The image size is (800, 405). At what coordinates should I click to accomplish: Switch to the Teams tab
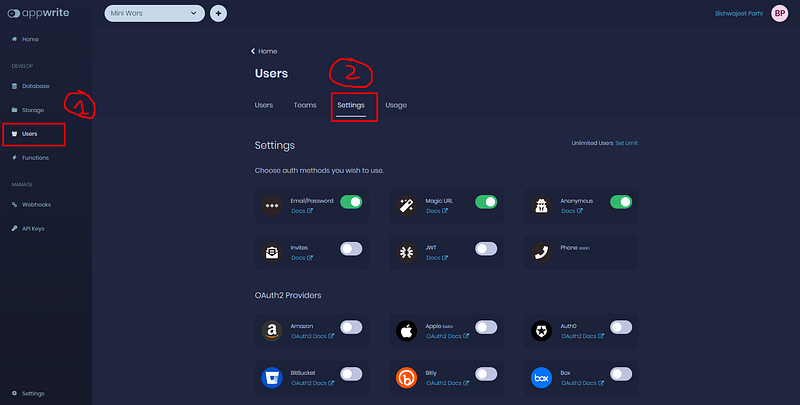coord(305,105)
